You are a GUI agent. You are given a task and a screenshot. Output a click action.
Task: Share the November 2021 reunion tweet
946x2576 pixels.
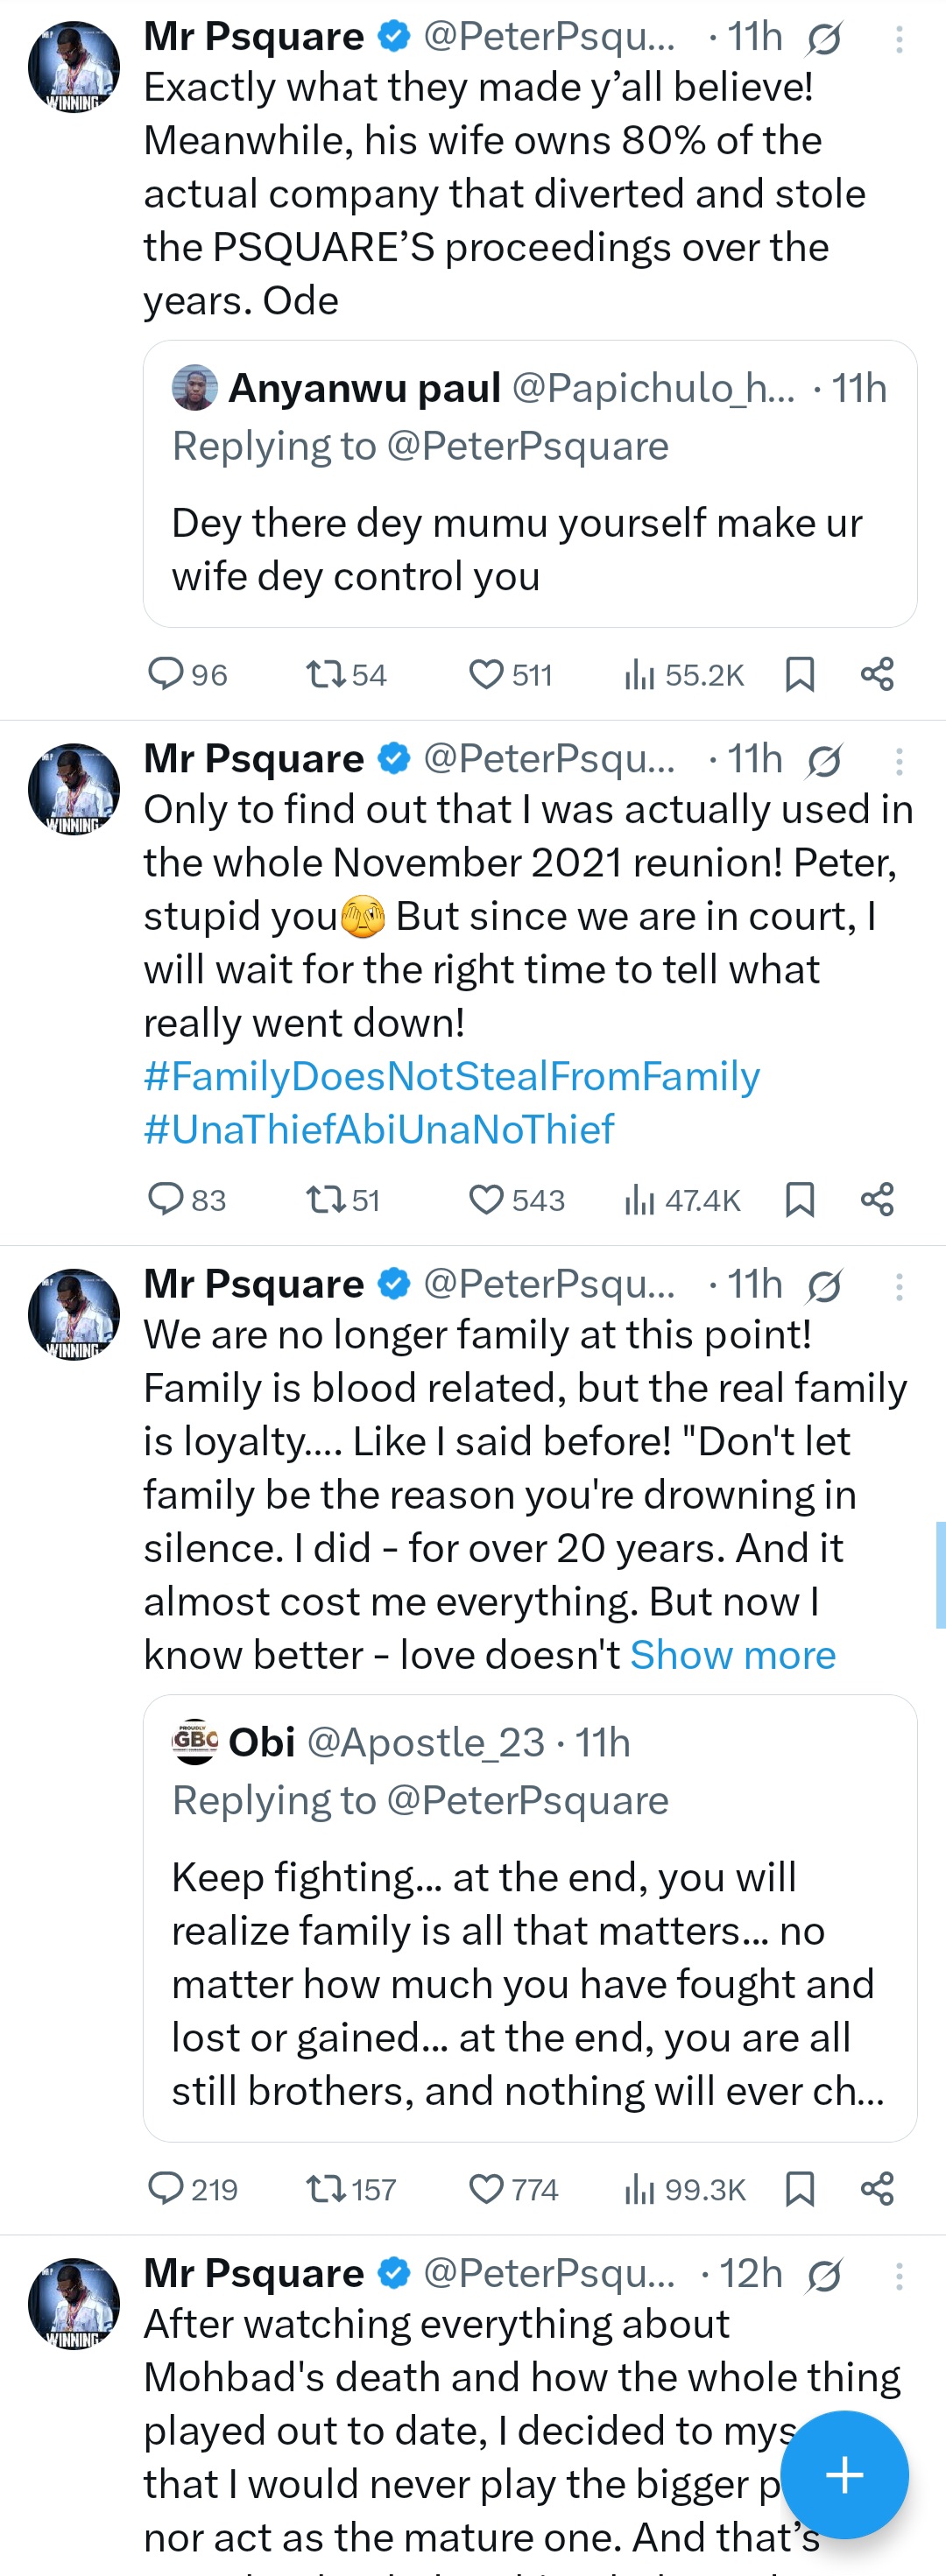pyautogui.click(x=877, y=1199)
